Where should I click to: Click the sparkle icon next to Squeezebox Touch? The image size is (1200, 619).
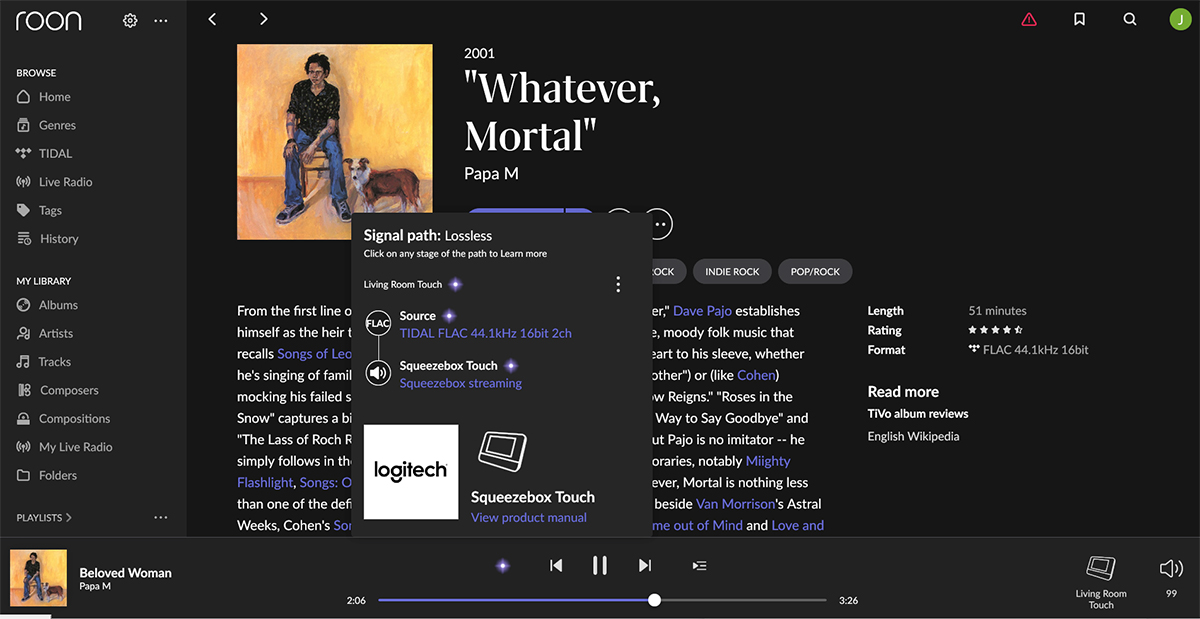(x=511, y=365)
